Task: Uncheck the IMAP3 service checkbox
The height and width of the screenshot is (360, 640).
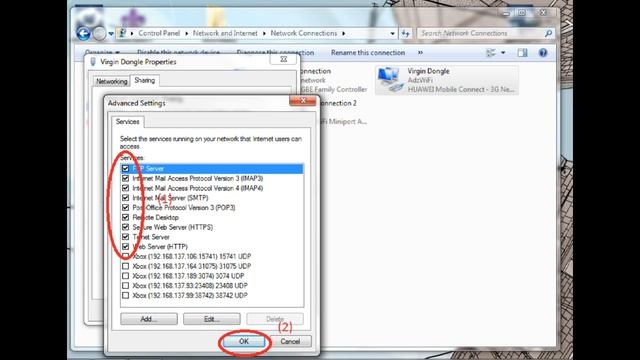Action: [125, 178]
